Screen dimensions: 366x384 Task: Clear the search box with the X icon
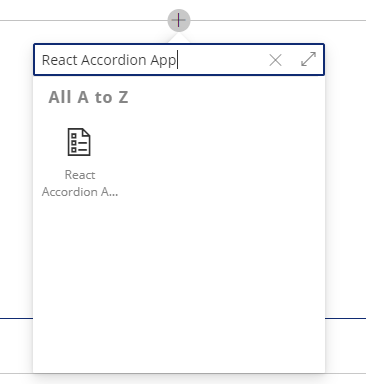click(275, 60)
